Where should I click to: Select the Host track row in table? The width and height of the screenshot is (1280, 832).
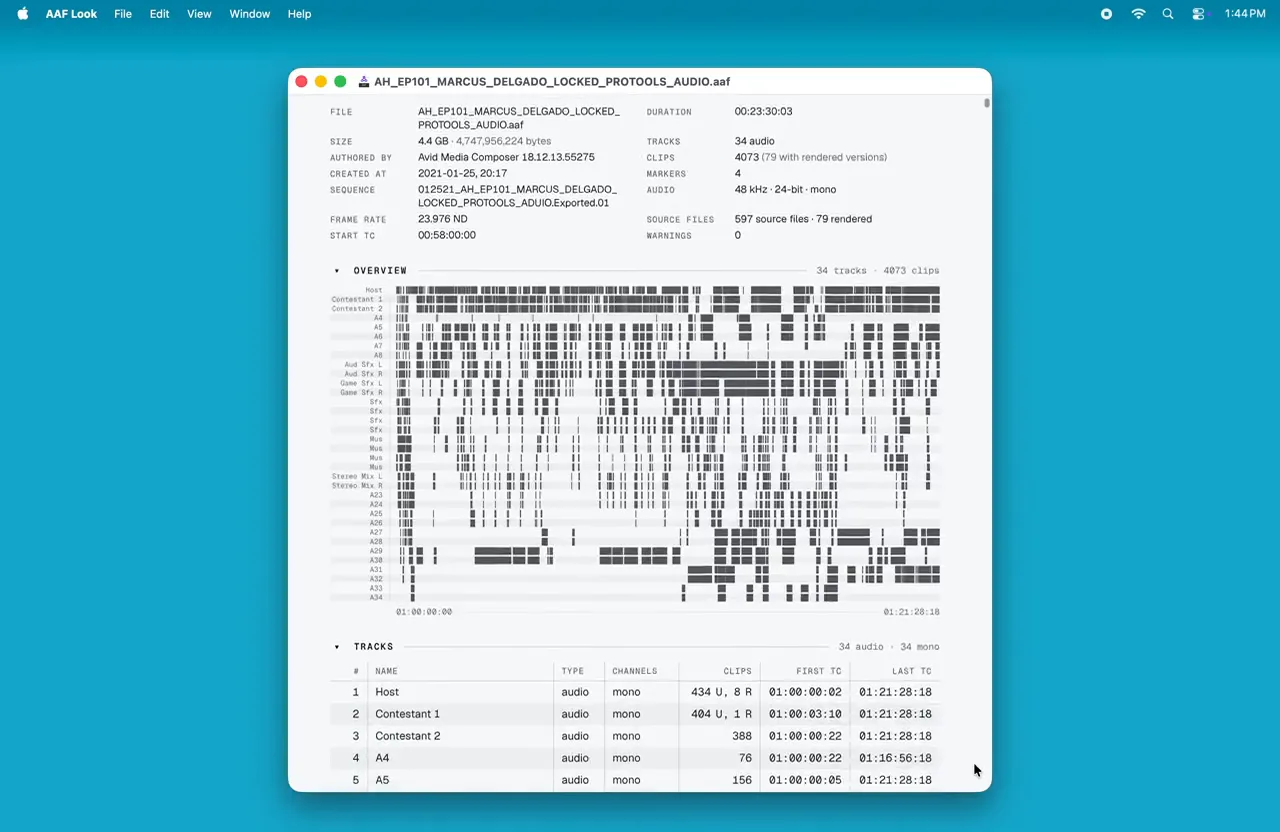click(x=635, y=692)
